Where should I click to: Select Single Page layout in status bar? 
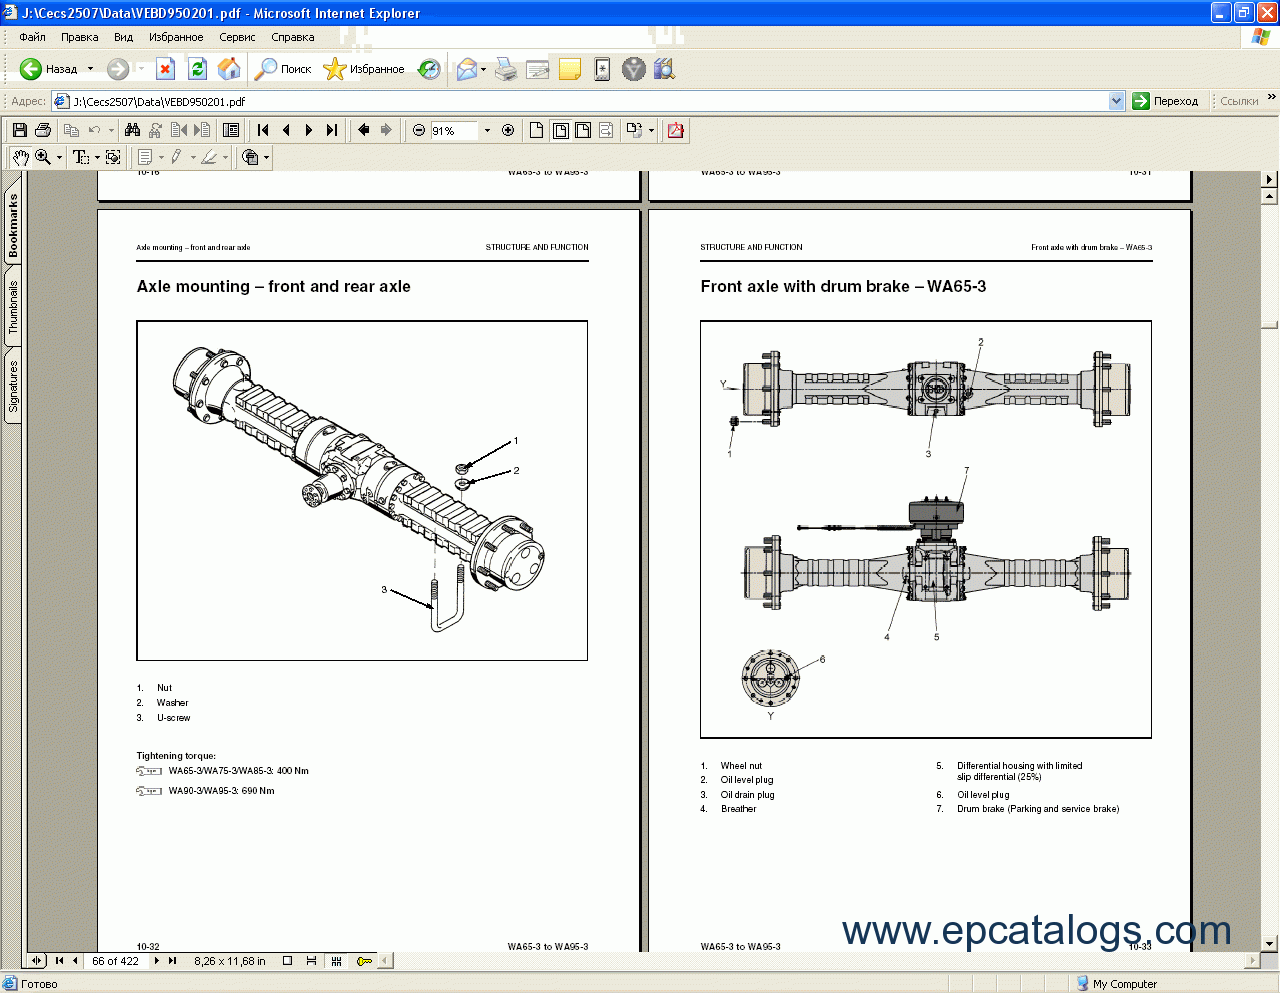pos(287,961)
